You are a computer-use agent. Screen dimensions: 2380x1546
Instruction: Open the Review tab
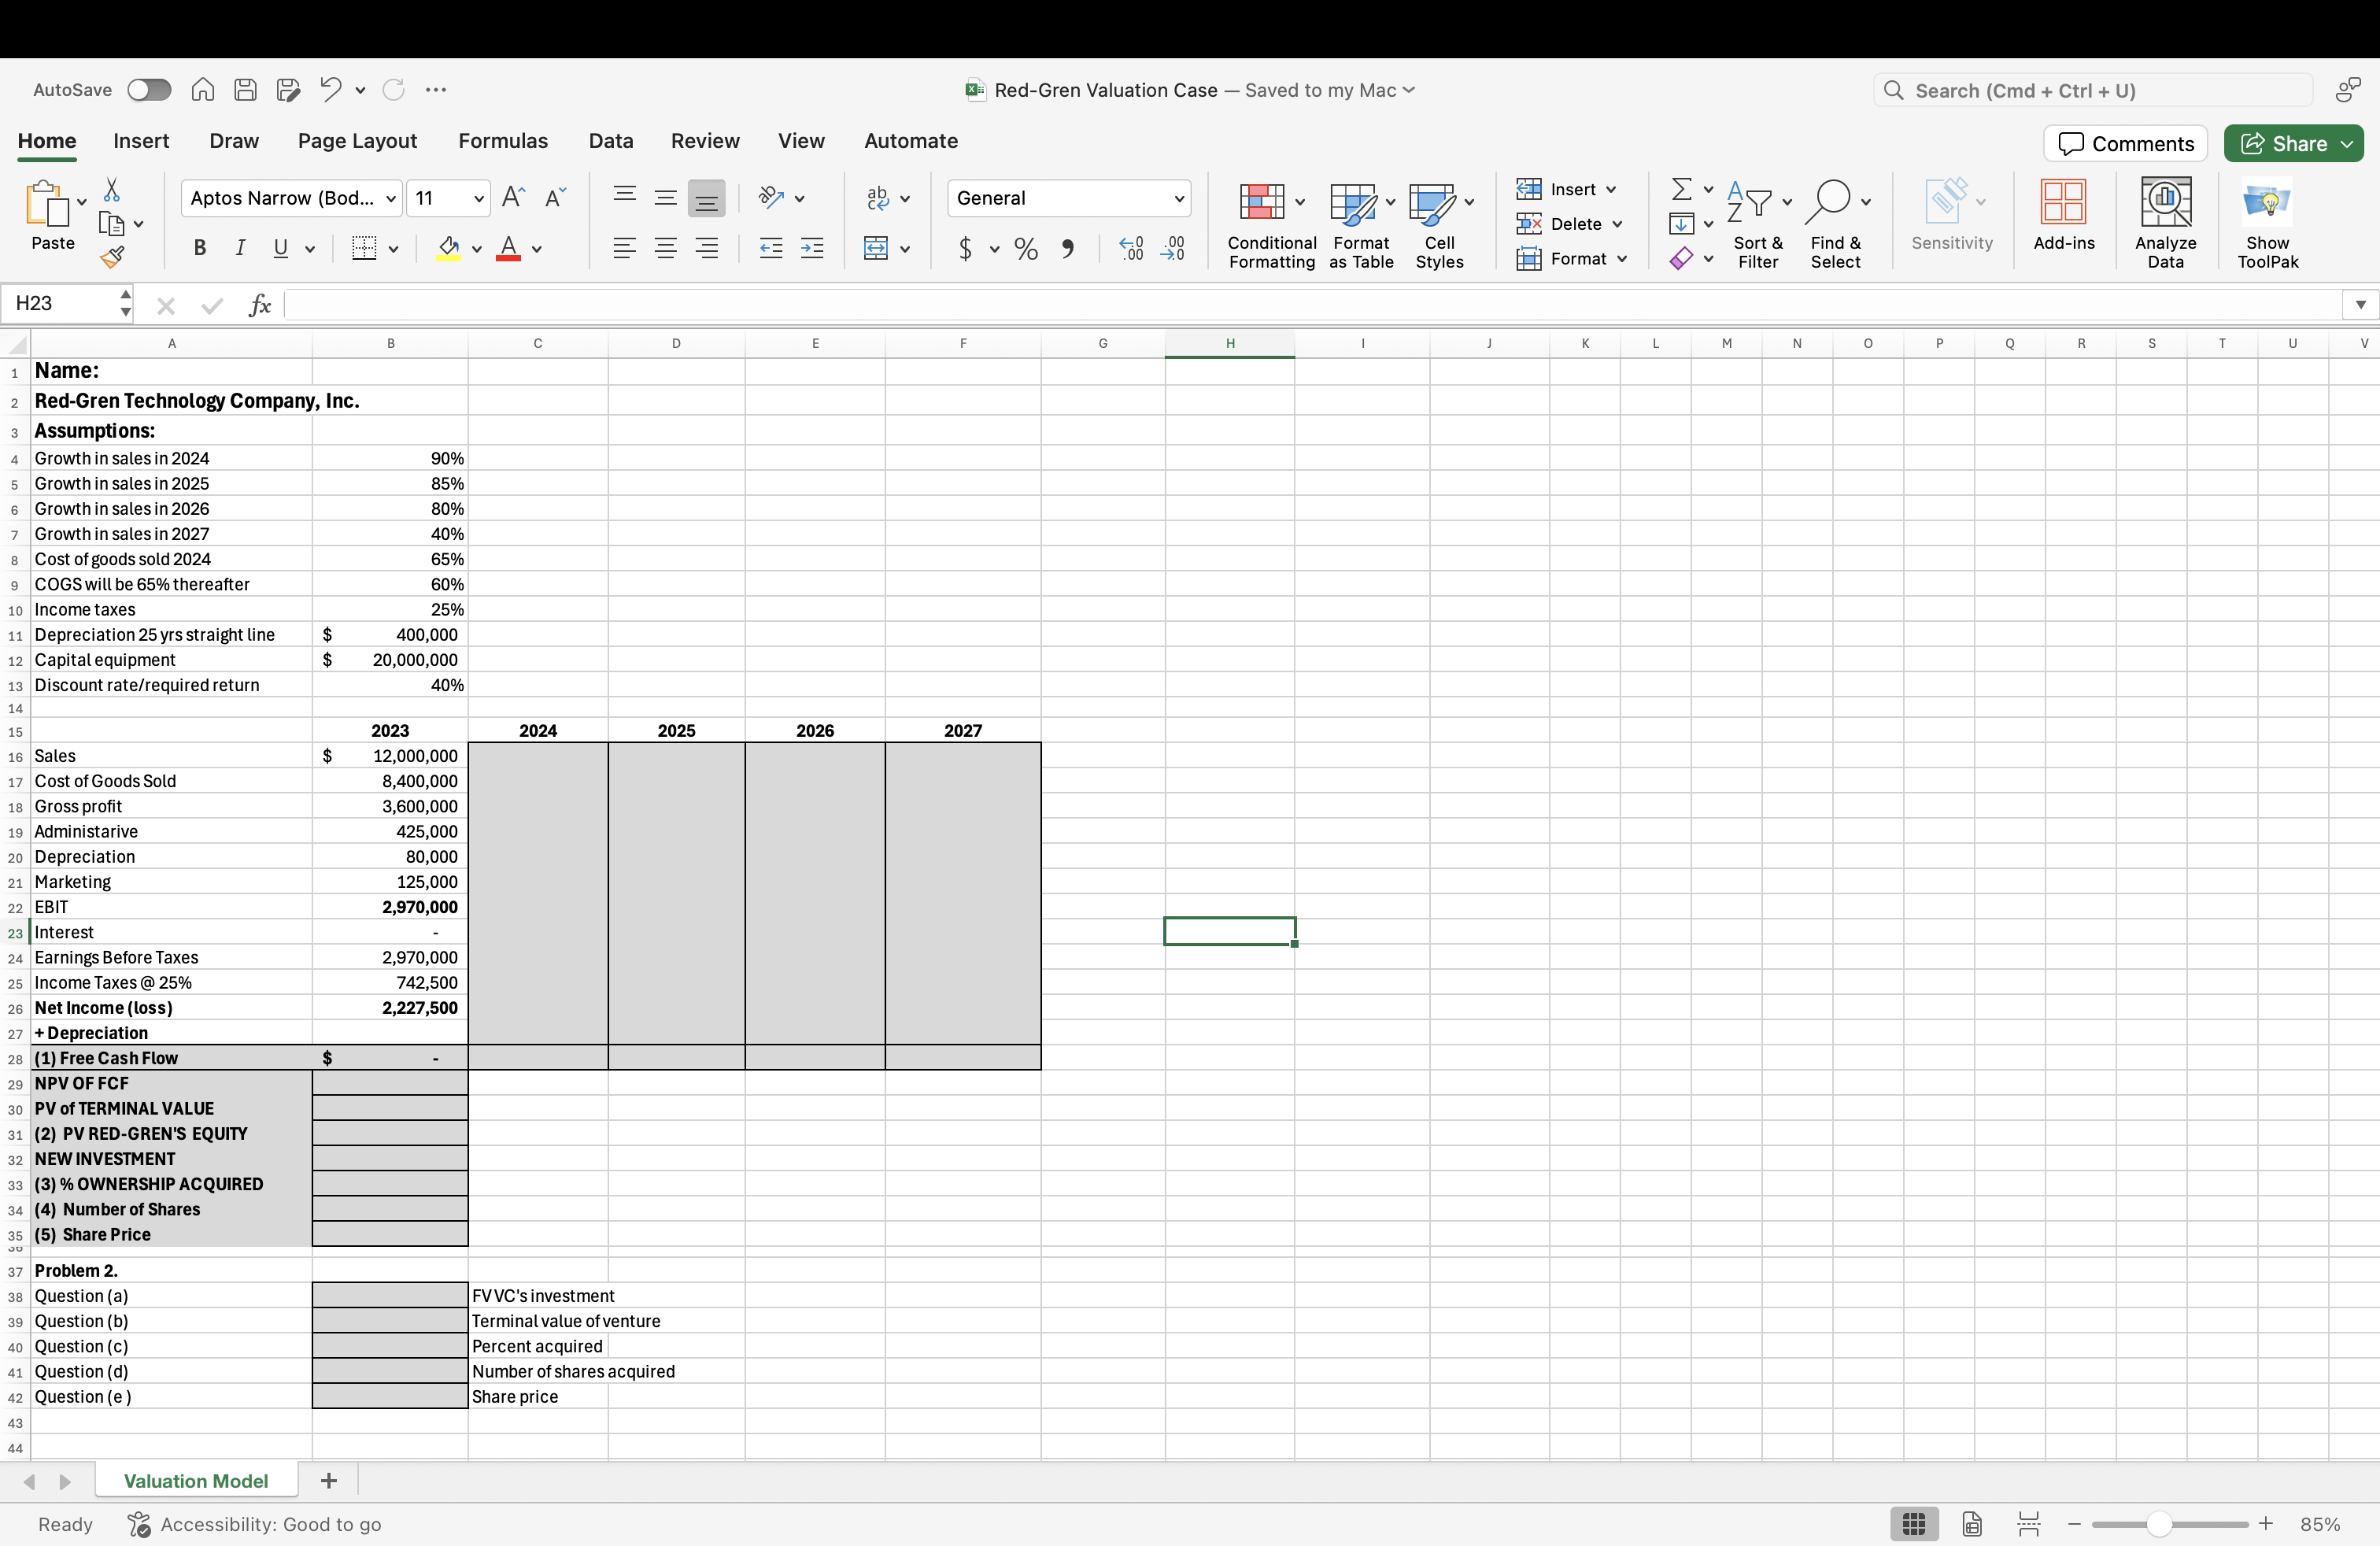[x=705, y=141]
